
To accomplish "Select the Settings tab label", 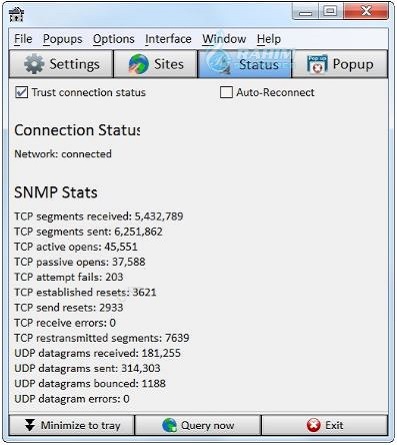I will [x=74, y=64].
